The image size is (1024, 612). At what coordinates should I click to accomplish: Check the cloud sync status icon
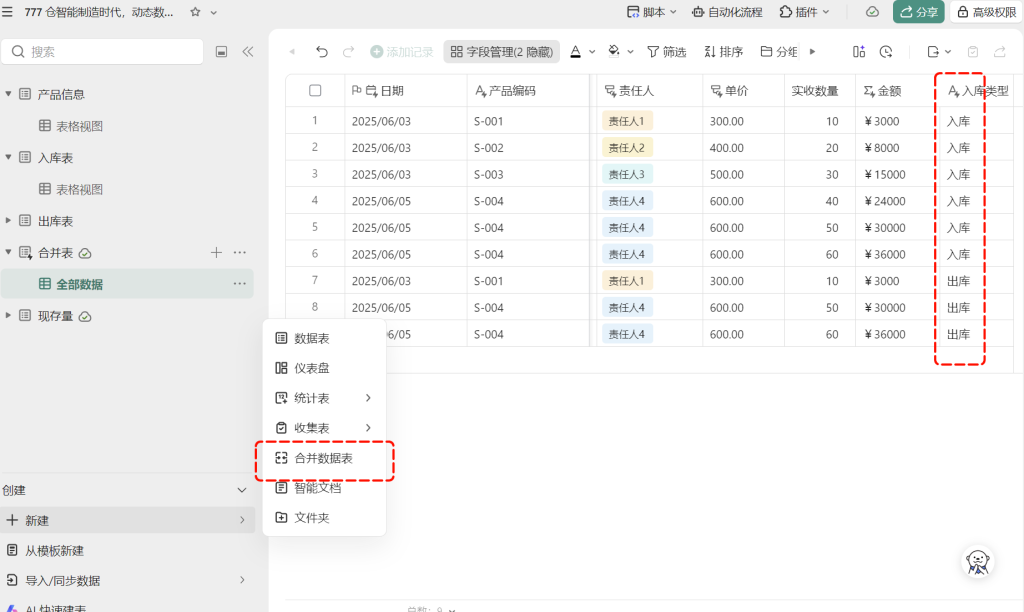(872, 12)
